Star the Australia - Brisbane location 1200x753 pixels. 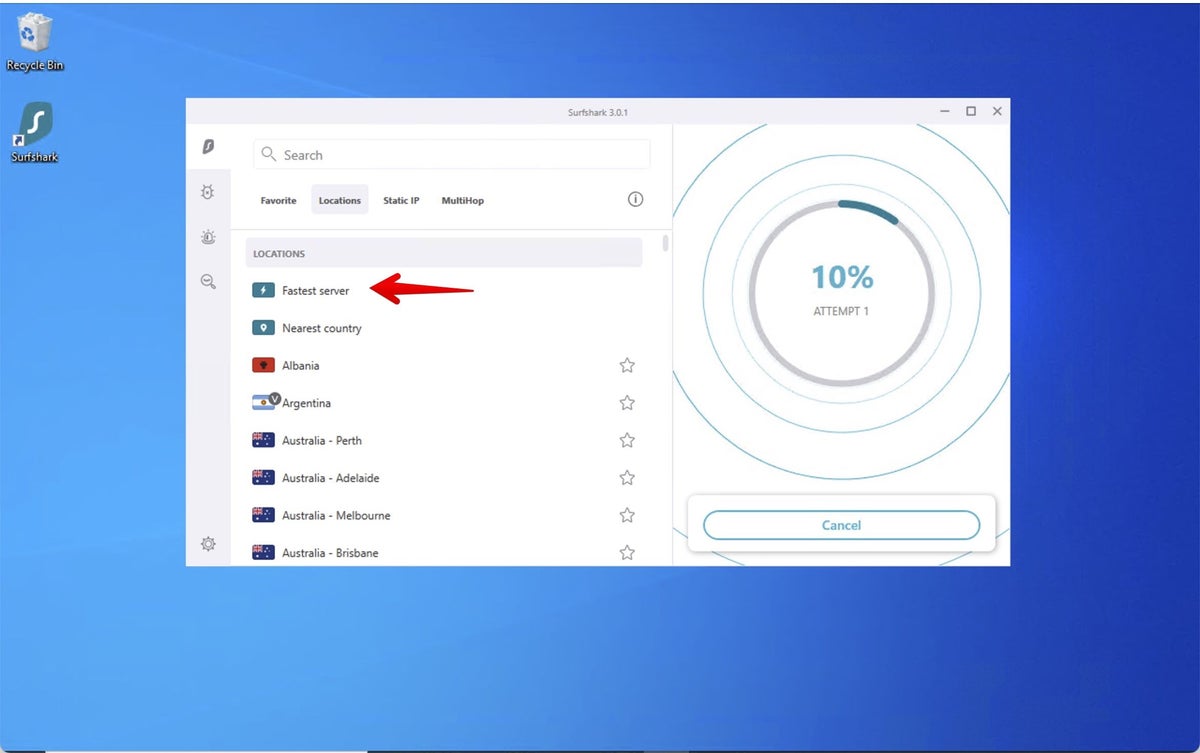tap(627, 553)
